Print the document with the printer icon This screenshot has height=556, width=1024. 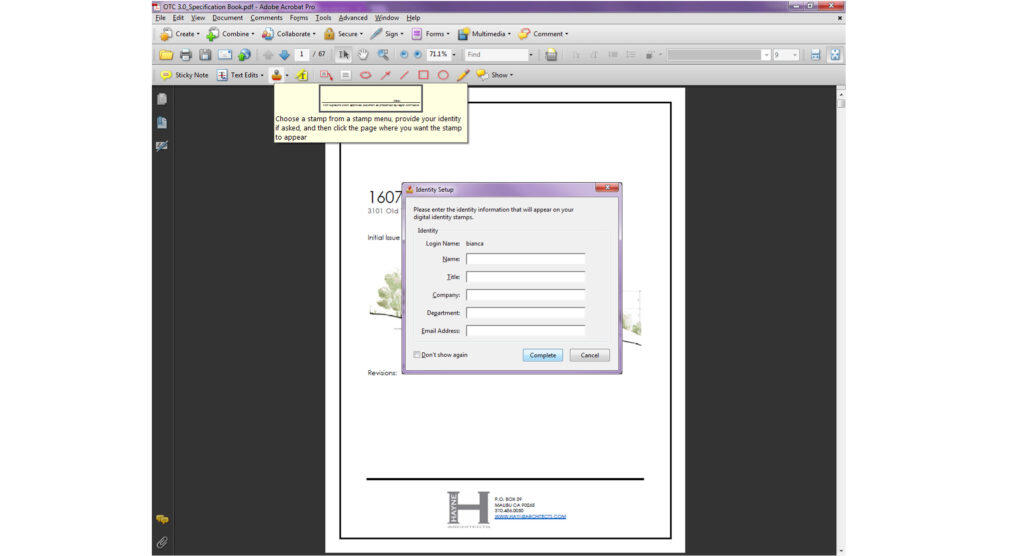[x=185, y=55]
